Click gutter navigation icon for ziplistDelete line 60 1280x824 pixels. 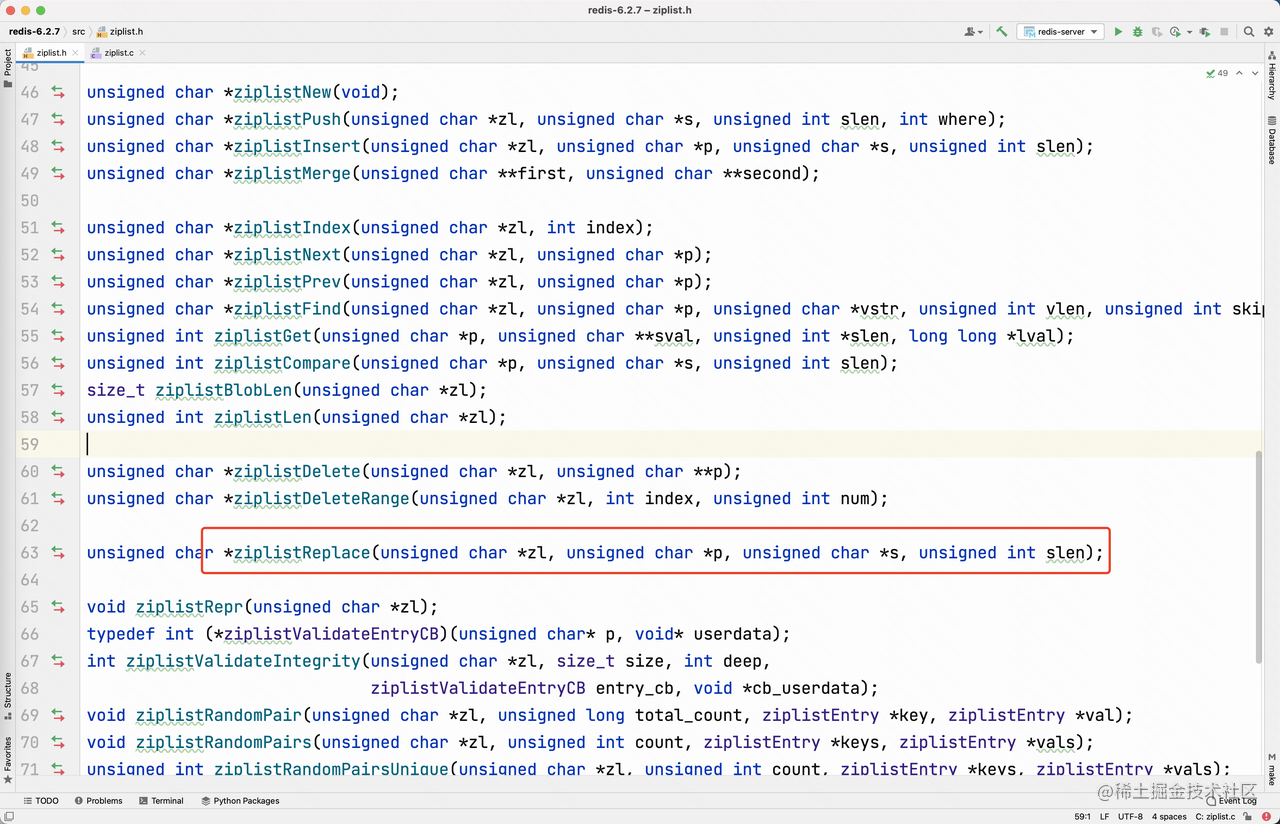[58, 471]
